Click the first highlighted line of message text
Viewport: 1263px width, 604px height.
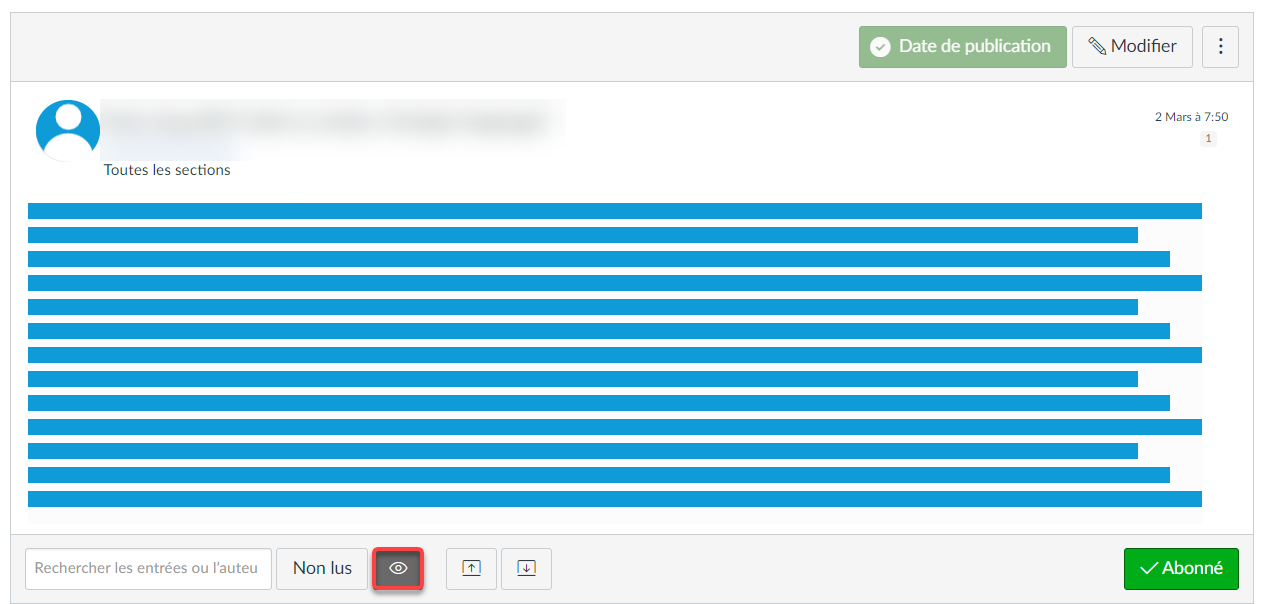[614, 211]
